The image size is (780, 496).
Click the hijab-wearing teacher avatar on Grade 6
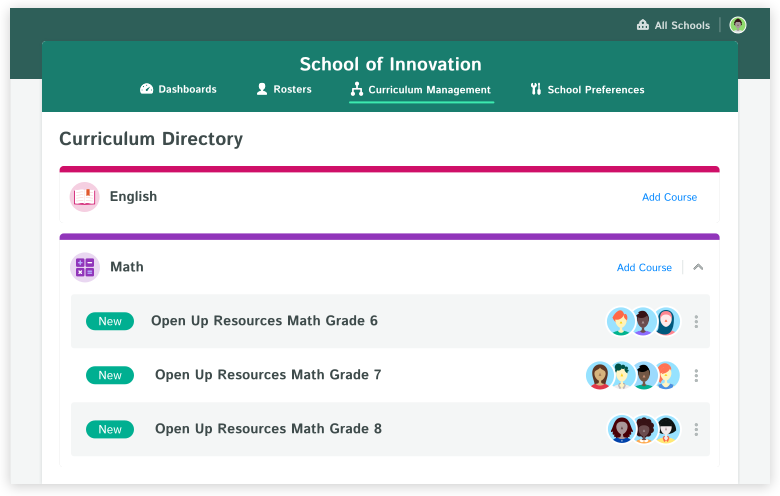(667, 321)
